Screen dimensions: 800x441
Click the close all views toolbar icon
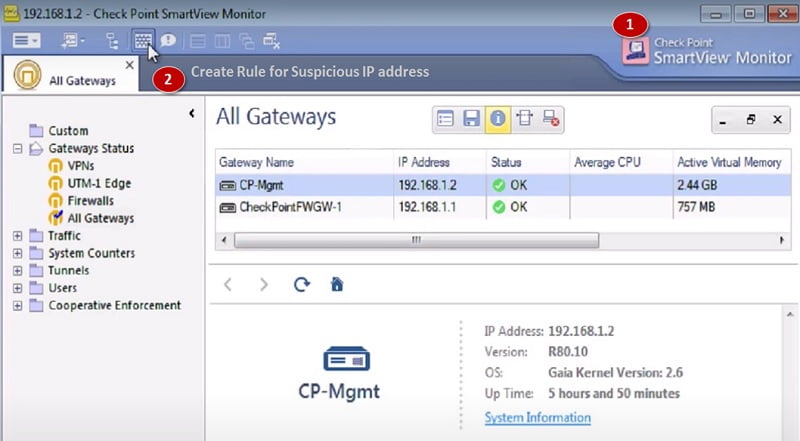click(271, 41)
